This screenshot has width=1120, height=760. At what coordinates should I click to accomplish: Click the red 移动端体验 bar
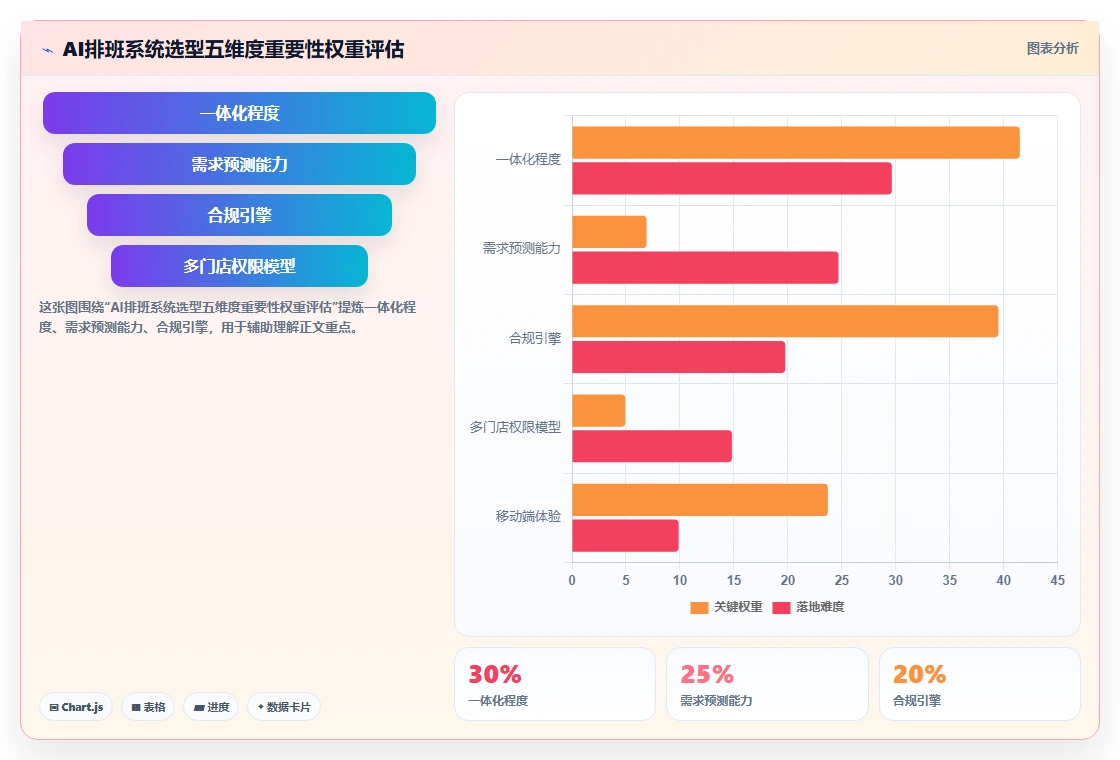click(625, 536)
